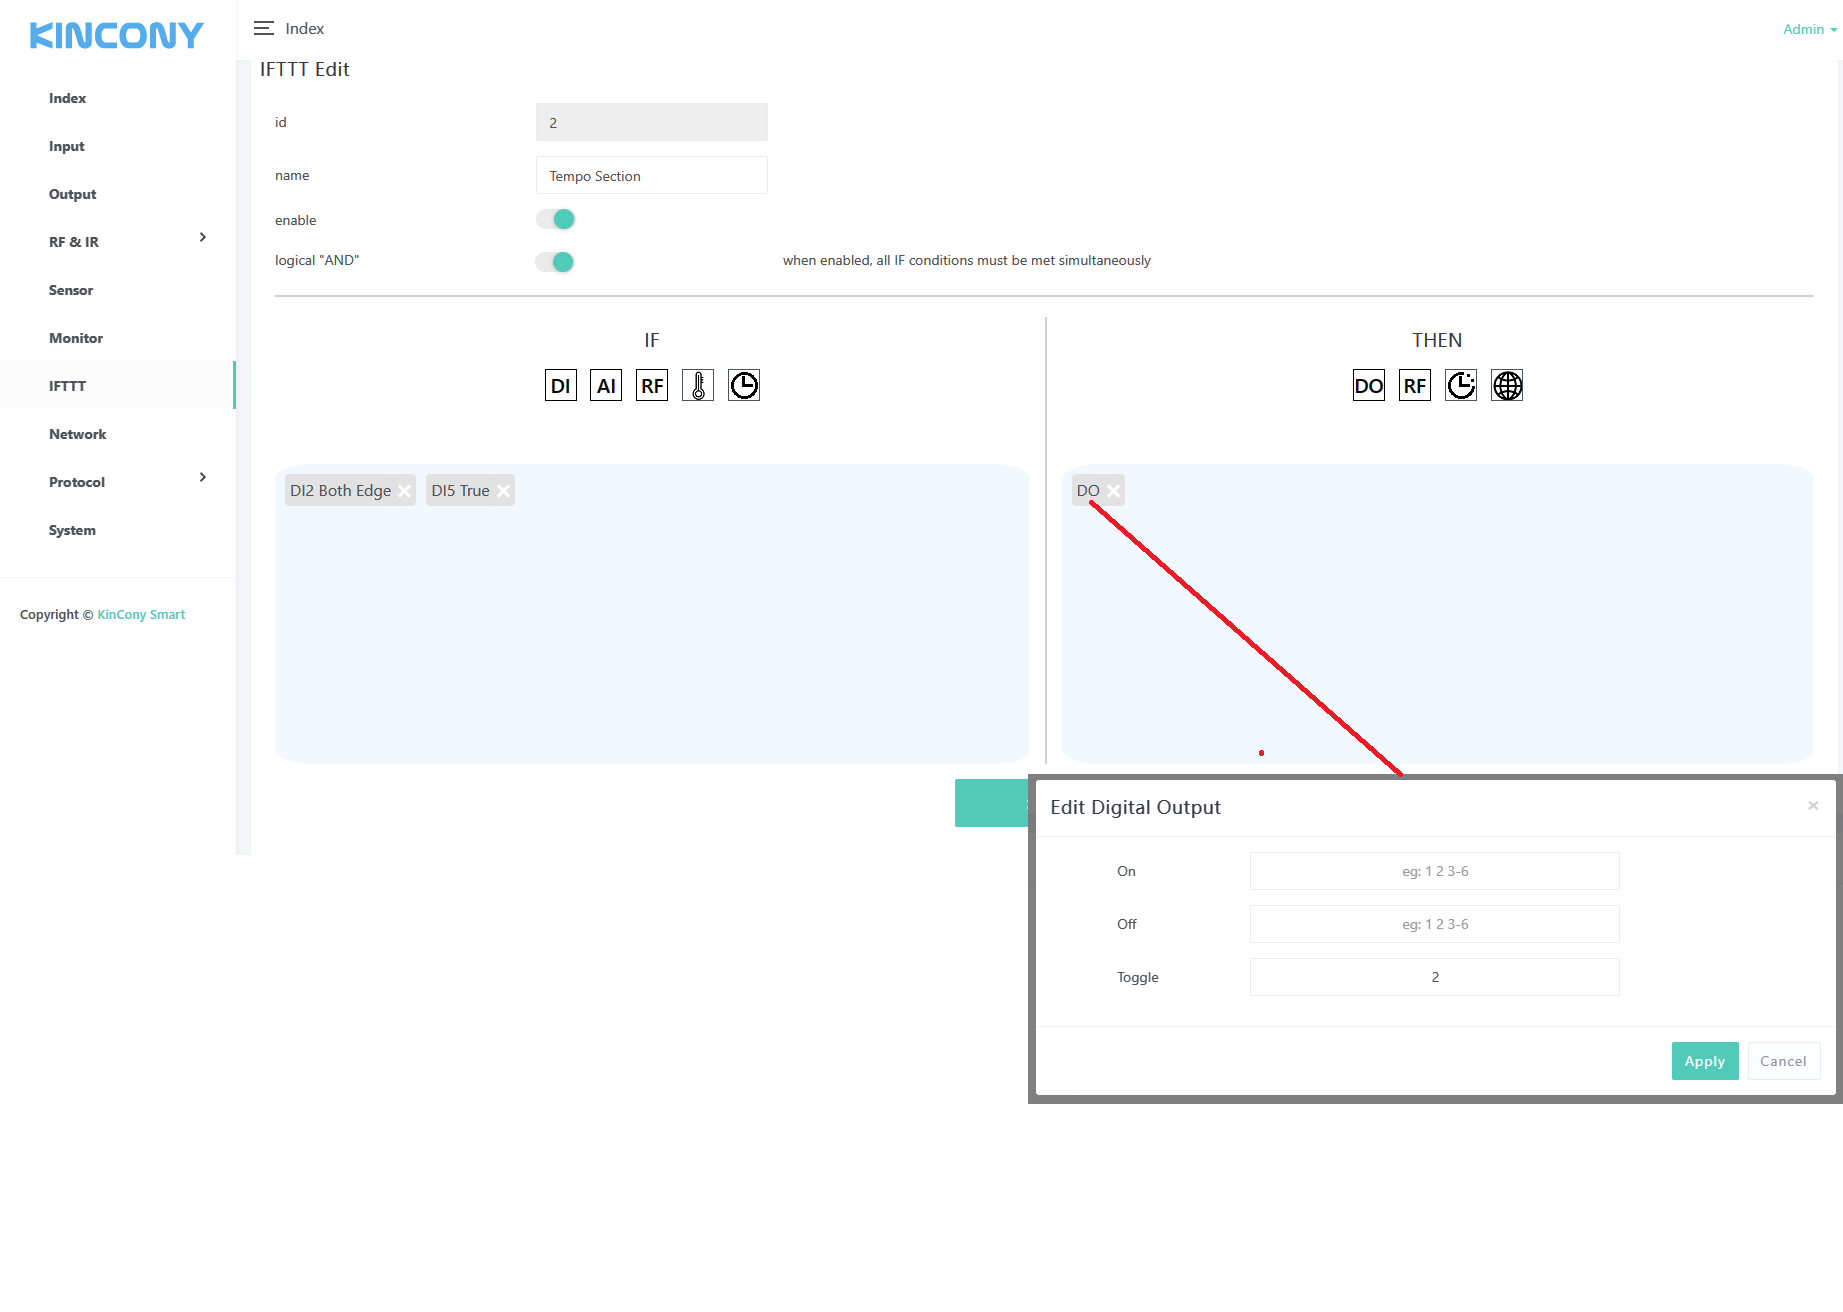
Task: Add an RF action in THEN section
Action: [1414, 386]
